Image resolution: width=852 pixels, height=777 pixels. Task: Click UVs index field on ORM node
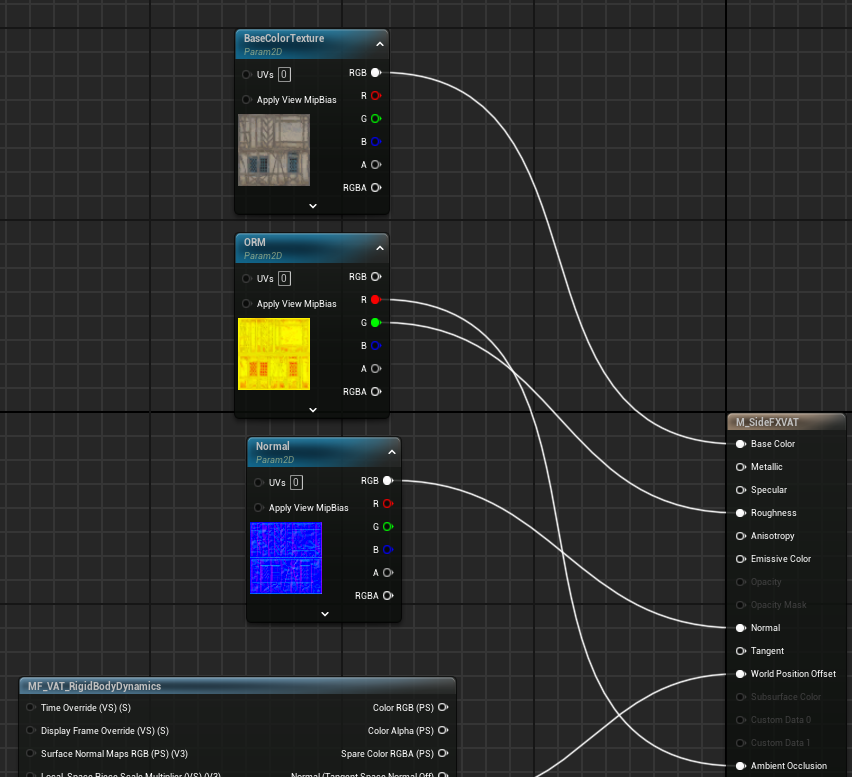(284, 278)
